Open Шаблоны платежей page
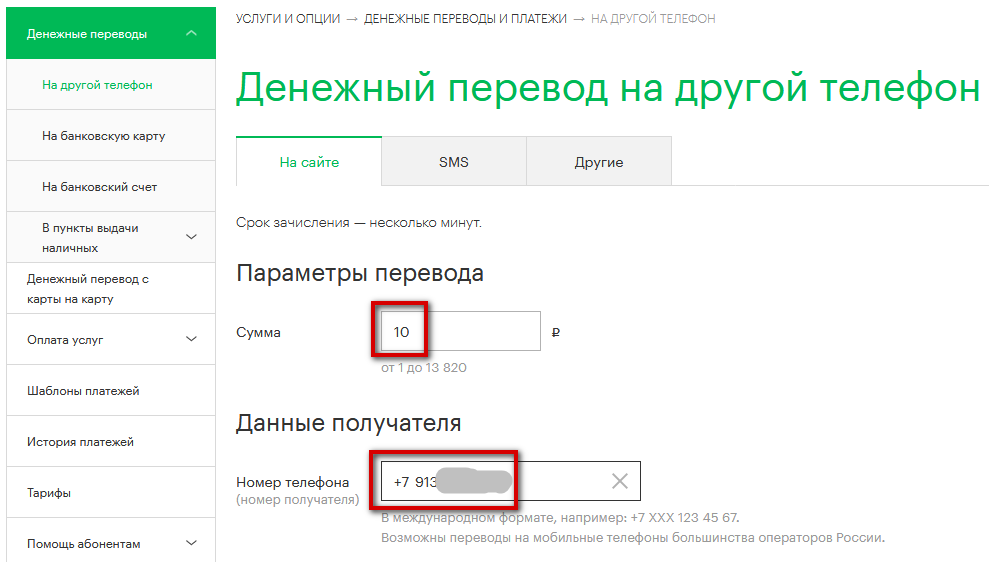 (x=83, y=391)
